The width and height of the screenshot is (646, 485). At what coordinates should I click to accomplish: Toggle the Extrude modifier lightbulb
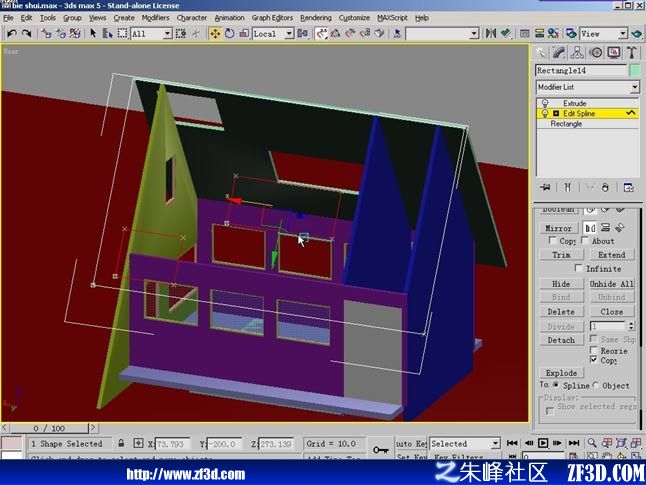545,103
